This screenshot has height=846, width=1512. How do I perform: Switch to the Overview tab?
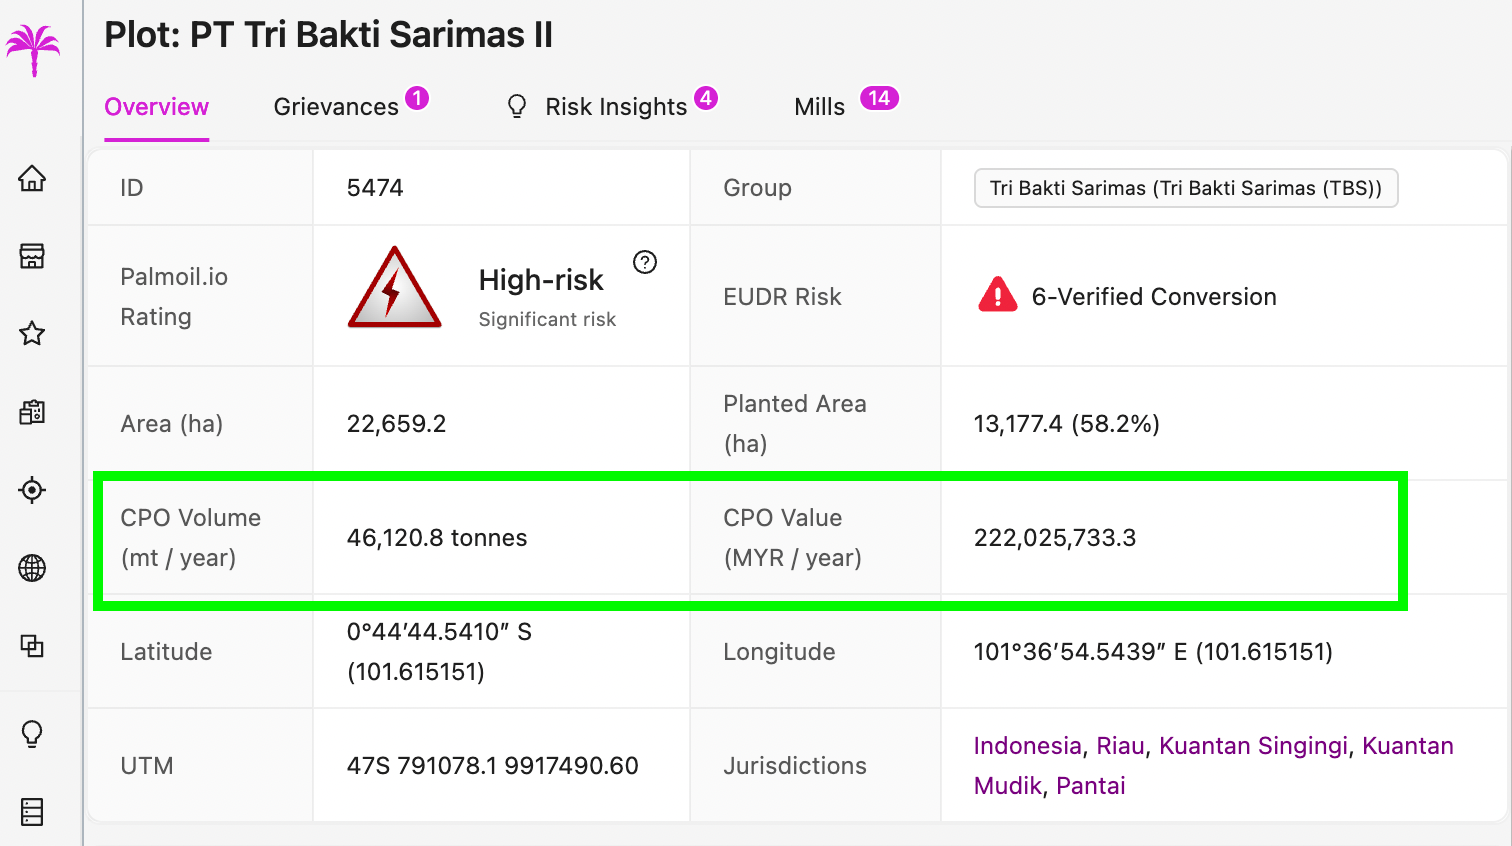point(157,107)
